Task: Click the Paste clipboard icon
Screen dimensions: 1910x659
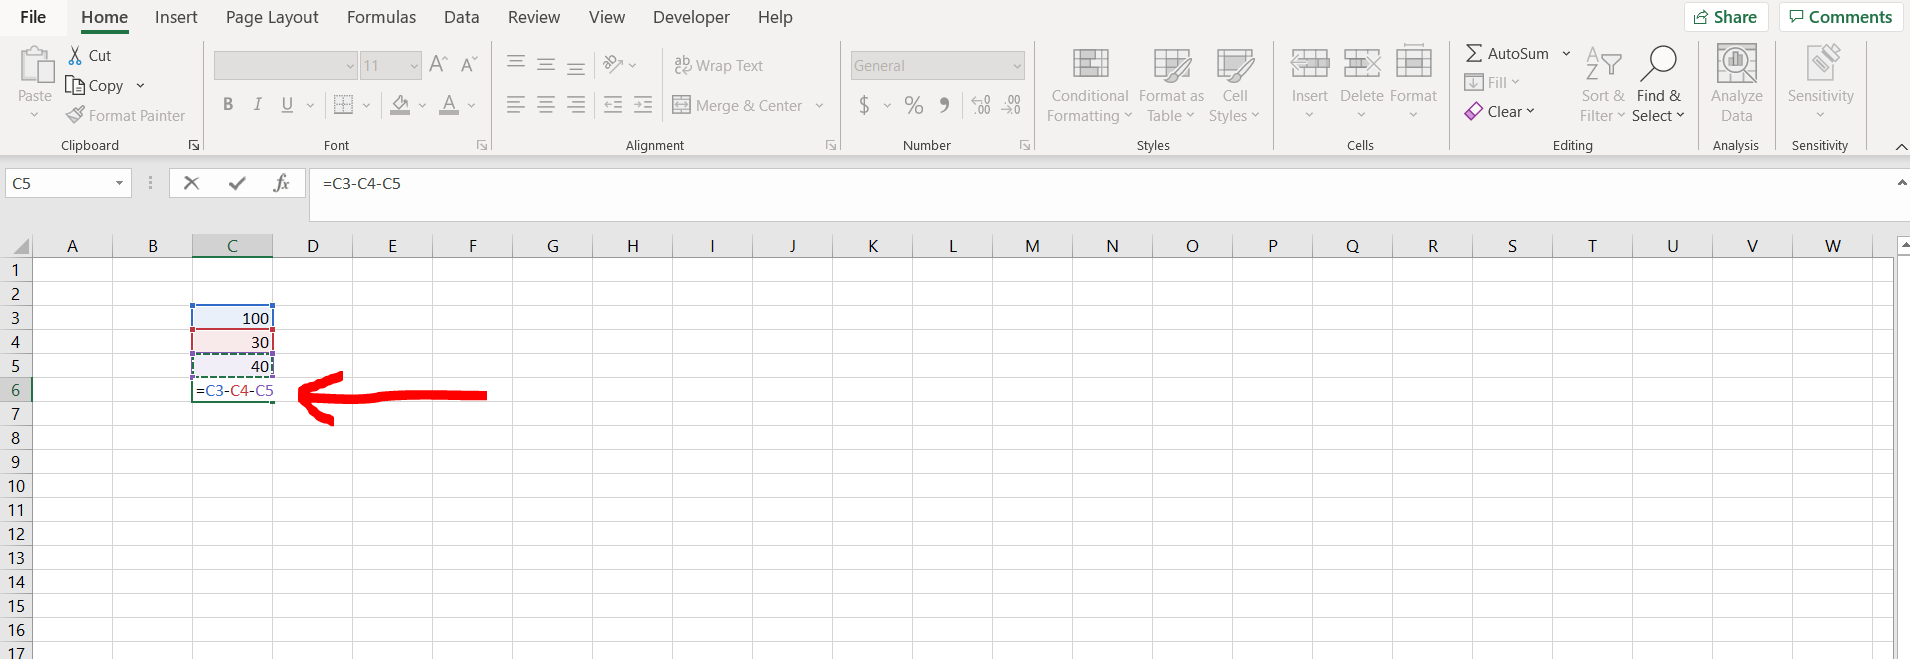Action: pyautogui.click(x=37, y=65)
